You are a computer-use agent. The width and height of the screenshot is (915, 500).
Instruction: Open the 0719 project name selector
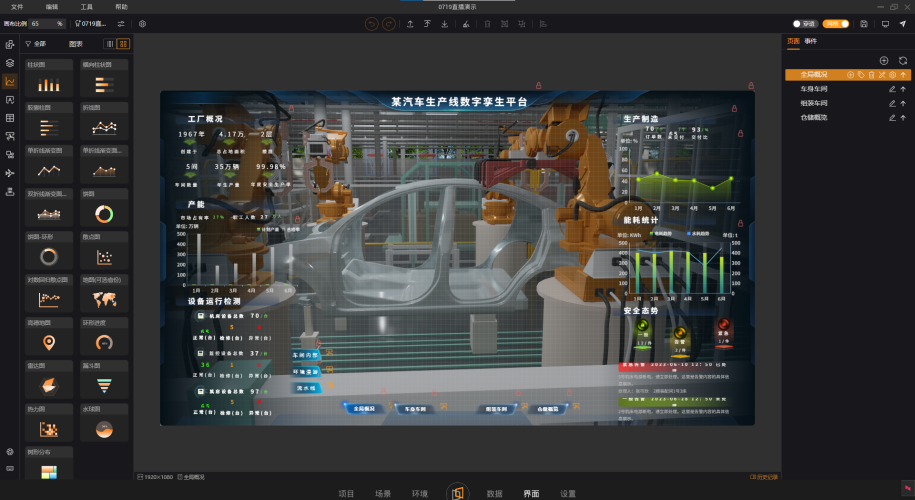pos(91,24)
